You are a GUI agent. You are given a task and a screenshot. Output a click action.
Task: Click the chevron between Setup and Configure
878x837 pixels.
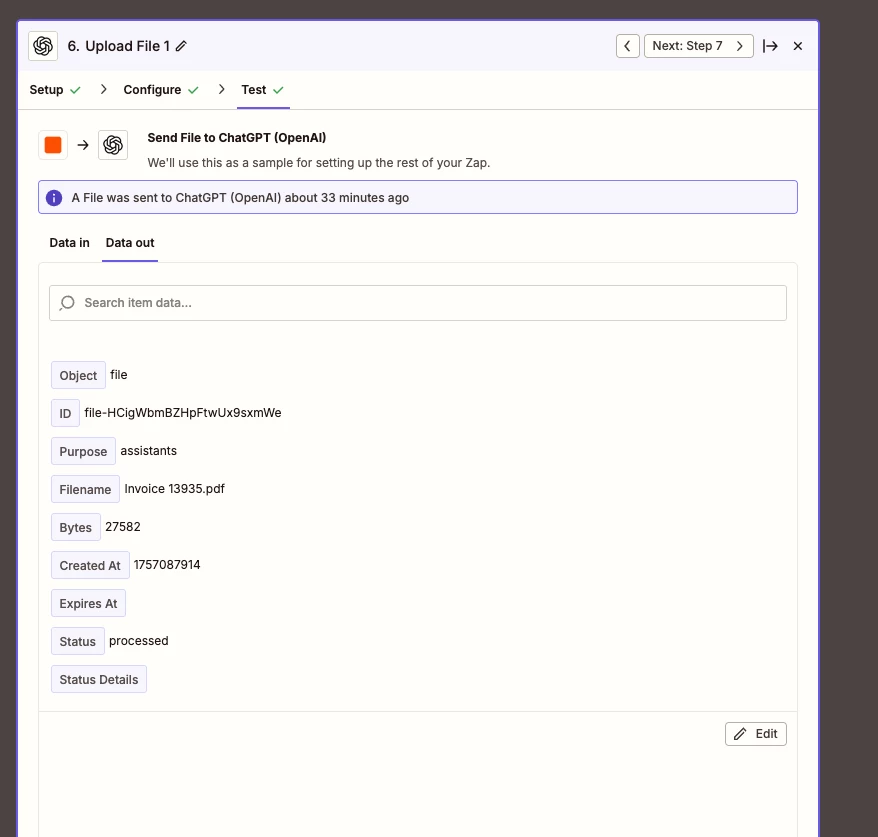coord(103,89)
